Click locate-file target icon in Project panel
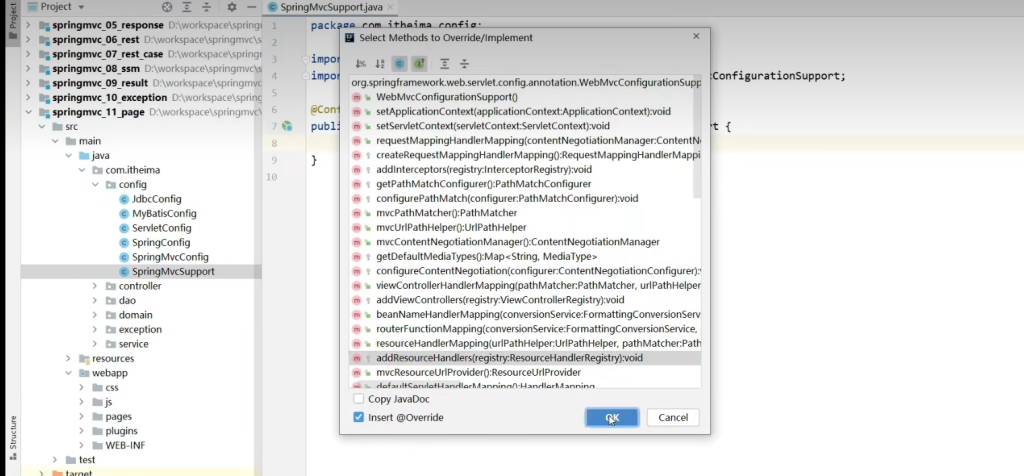 pos(167,7)
